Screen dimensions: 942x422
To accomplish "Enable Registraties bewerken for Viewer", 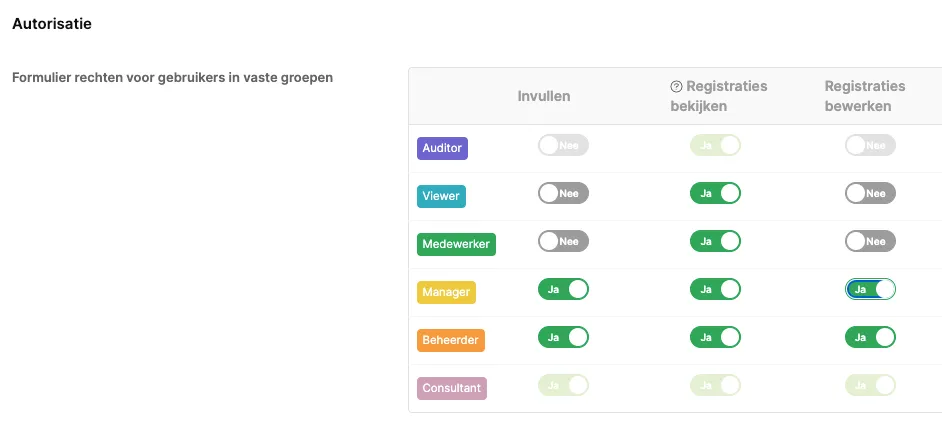I will coord(870,193).
